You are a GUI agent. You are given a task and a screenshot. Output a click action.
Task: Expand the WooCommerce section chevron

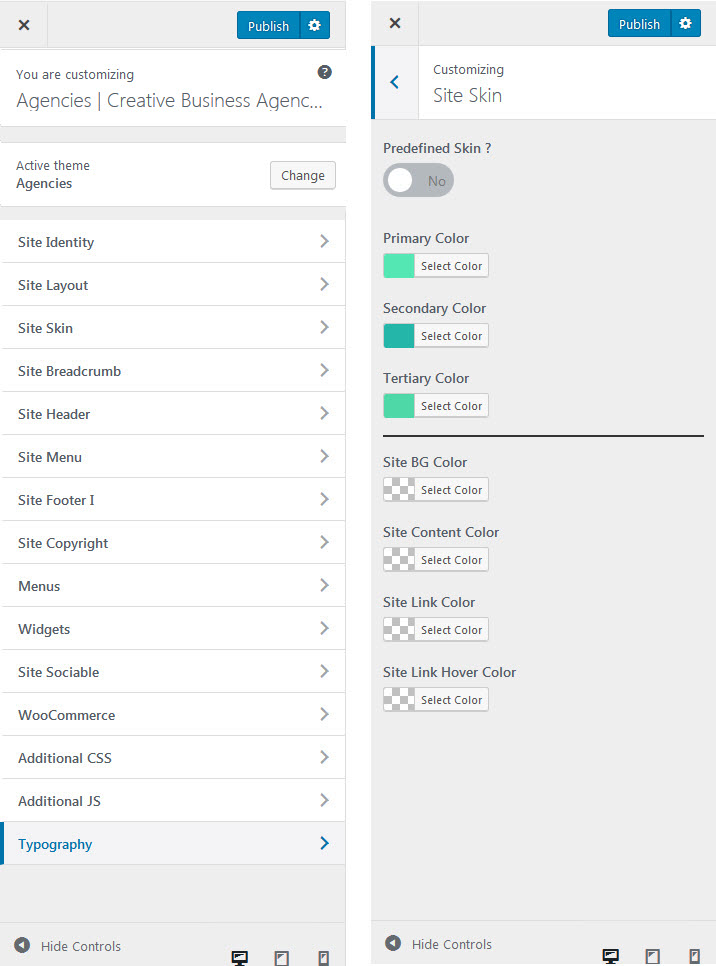tap(324, 715)
